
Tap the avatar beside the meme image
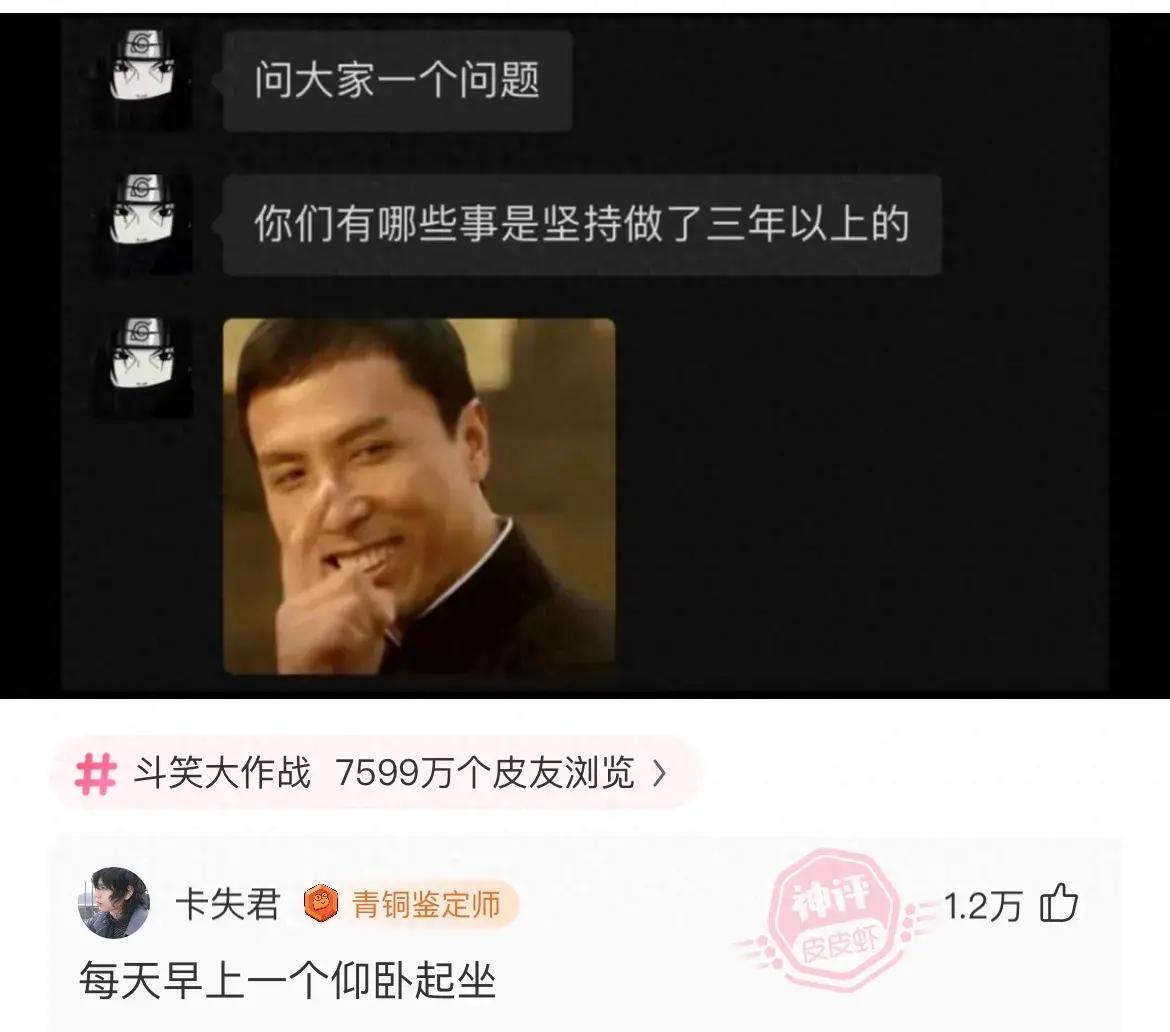point(142,367)
